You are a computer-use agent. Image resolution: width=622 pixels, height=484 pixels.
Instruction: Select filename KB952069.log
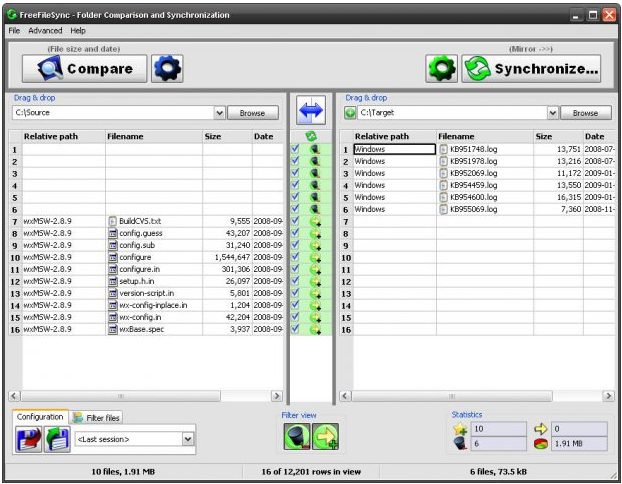click(x=473, y=173)
